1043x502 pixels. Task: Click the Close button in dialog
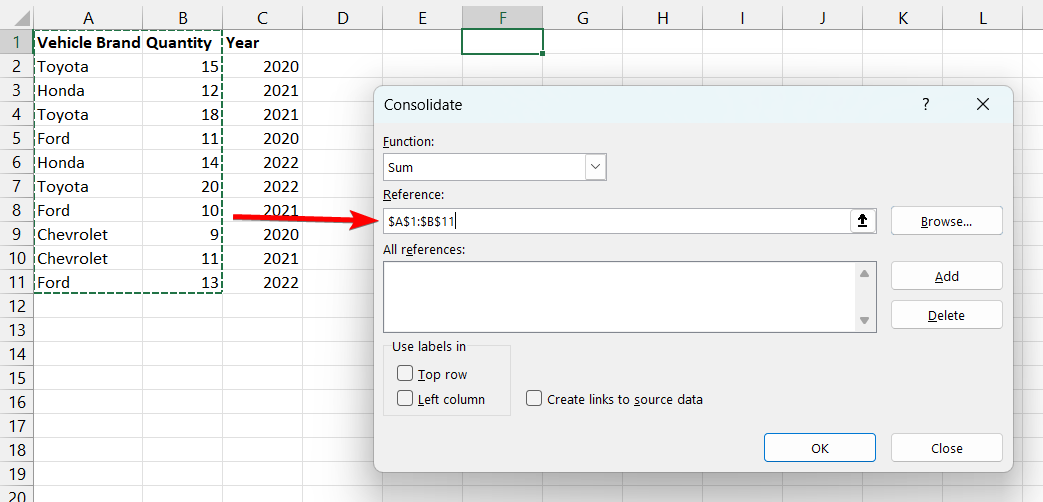pyautogui.click(x=946, y=448)
